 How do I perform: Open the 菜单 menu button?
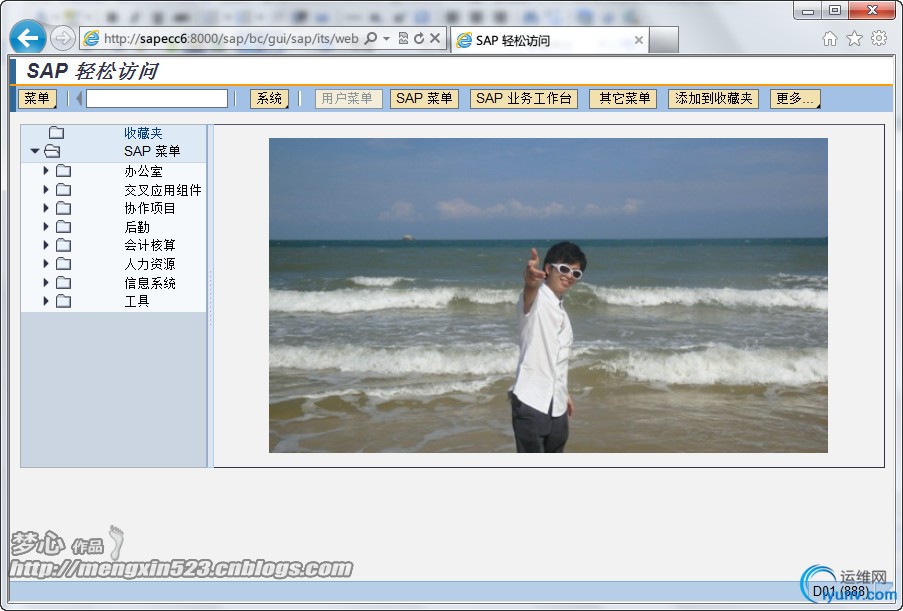37,98
